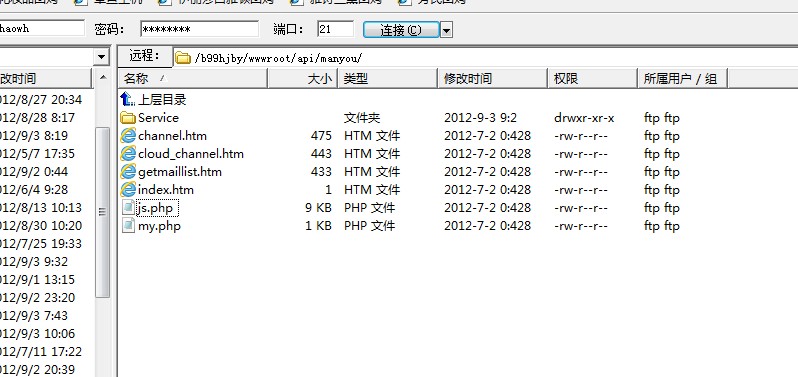This screenshot has width=798, height=377.
Task: Click the local row dated 7/11 17:22
Action: [x=41, y=352]
